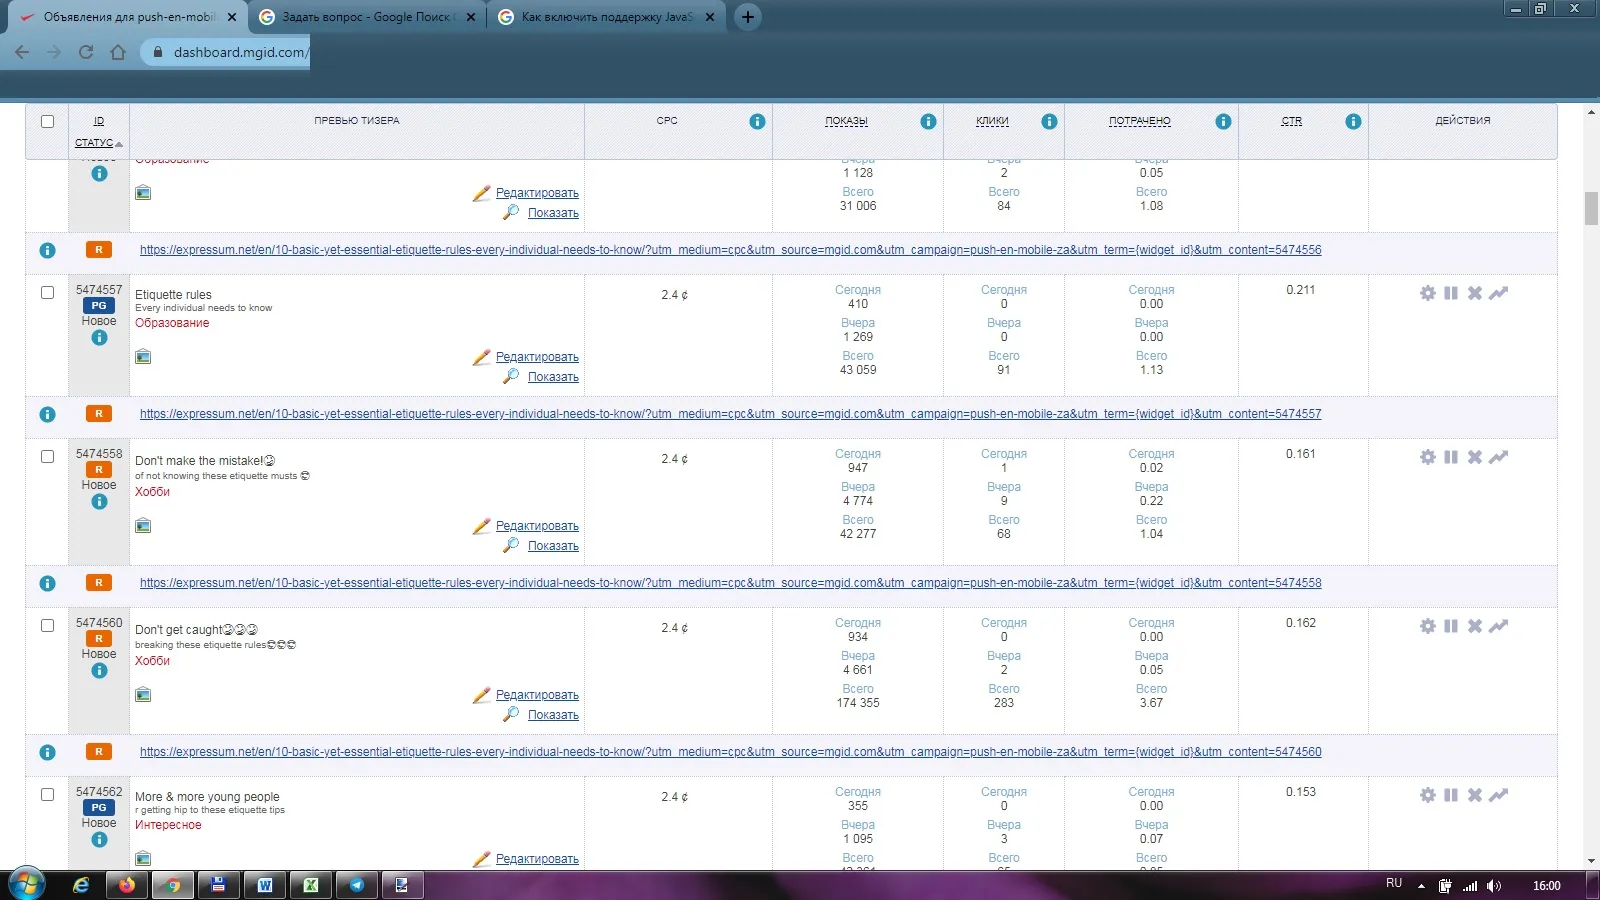Pause teaser 5474558 with pause icon

pos(1451,457)
